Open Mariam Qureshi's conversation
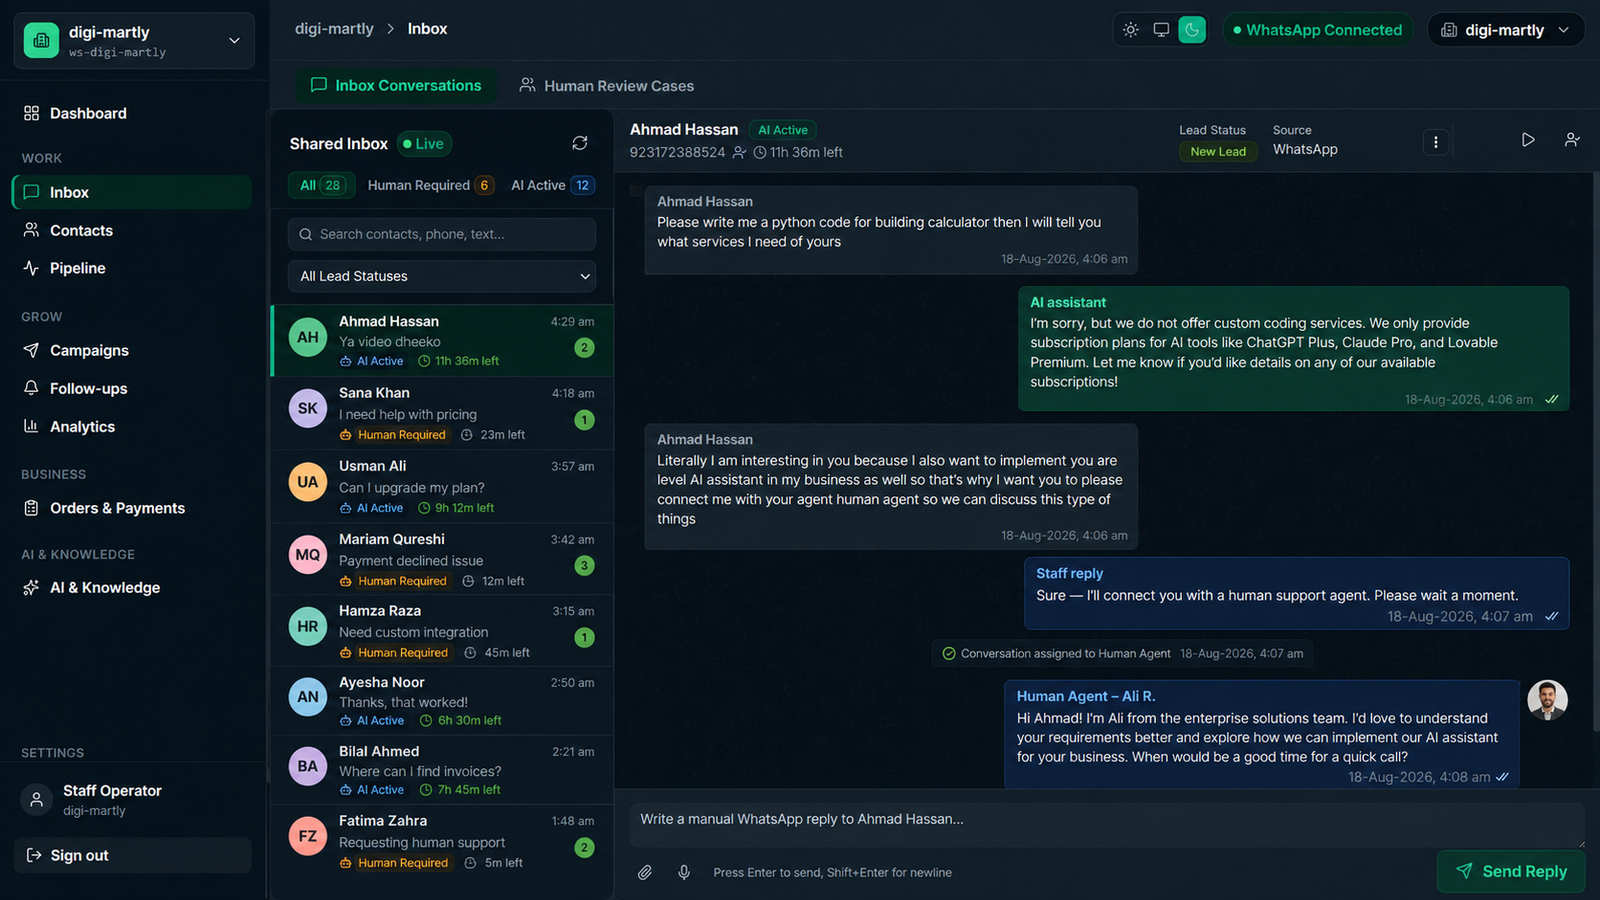The width and height of the screenshot is (1600, 900). pyautogui.click(x=442, y=559)
